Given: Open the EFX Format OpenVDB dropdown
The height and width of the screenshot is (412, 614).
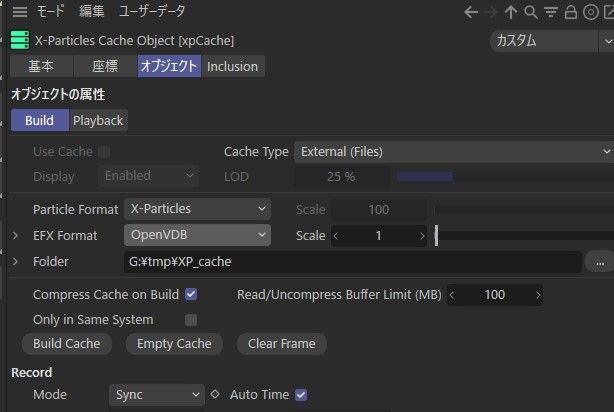Looking at the screenshot, I should pyautogui.click(x=197, y=235).
